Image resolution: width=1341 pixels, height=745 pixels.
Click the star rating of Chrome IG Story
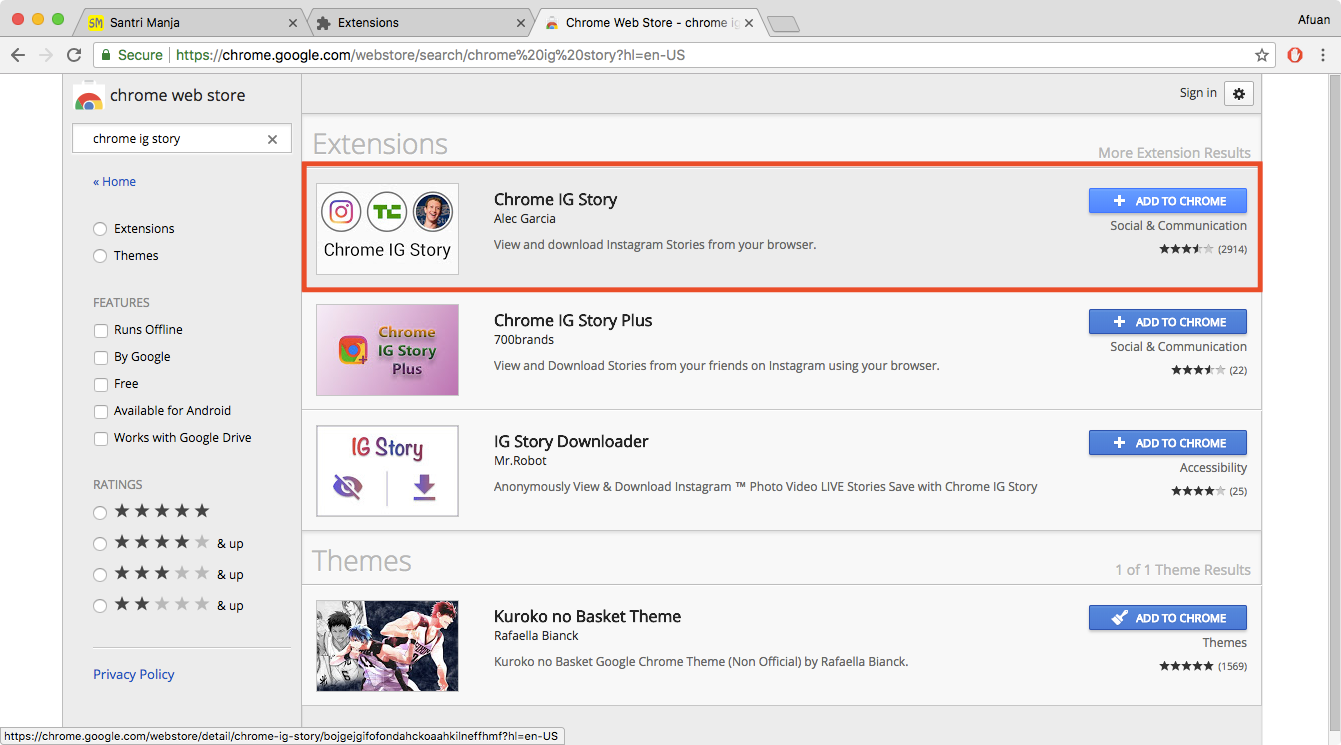point(1186,249)
